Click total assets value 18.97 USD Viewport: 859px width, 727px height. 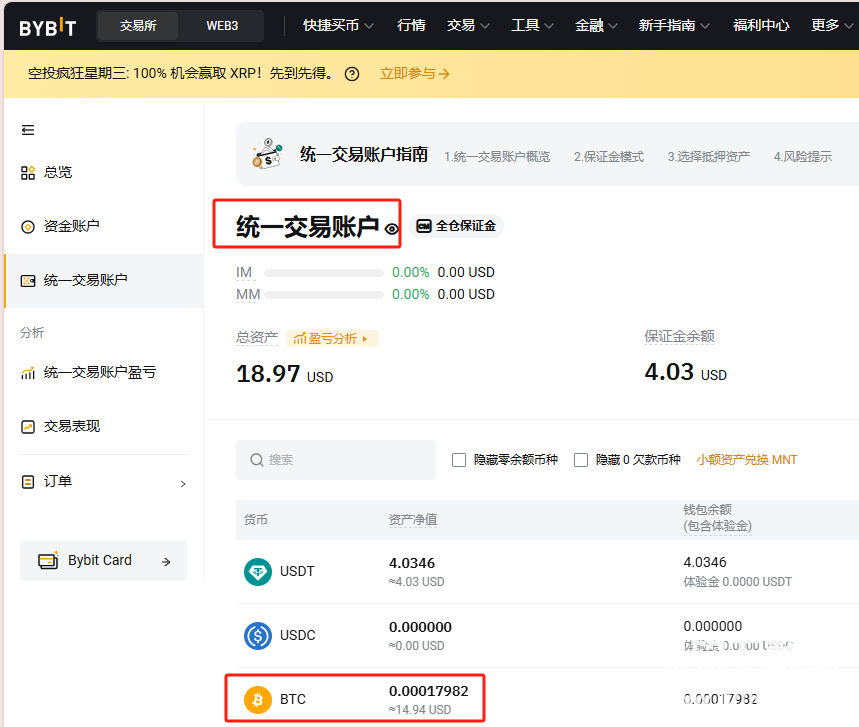pyautogui.click(x=285, y=374)
